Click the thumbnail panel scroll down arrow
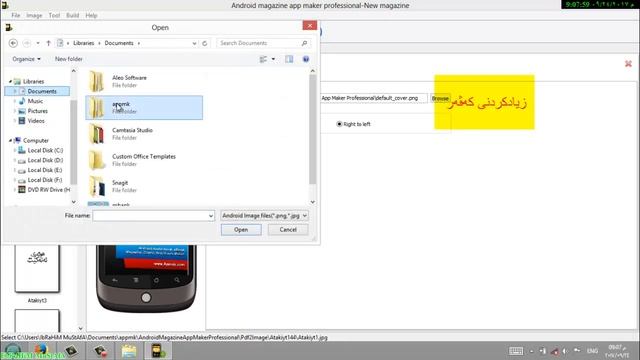Viewport: 640px width, 360px height. tap(80, 328)
